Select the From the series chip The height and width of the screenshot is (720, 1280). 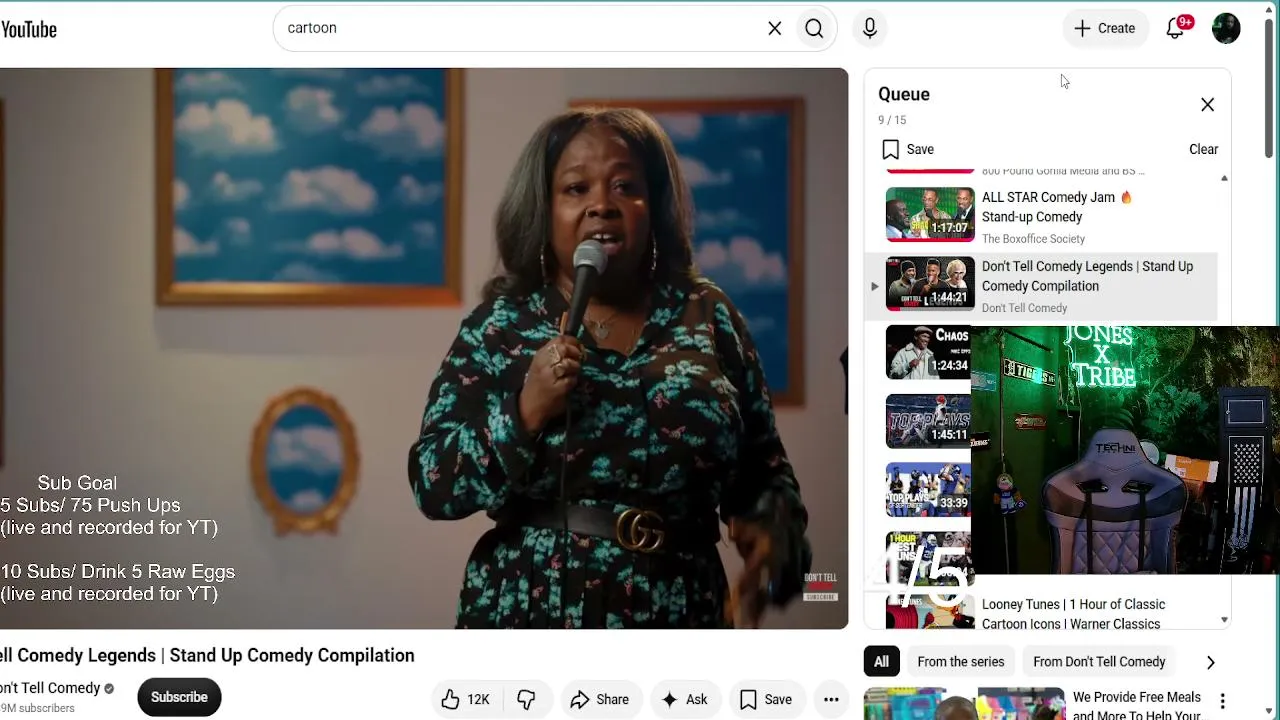960,661
